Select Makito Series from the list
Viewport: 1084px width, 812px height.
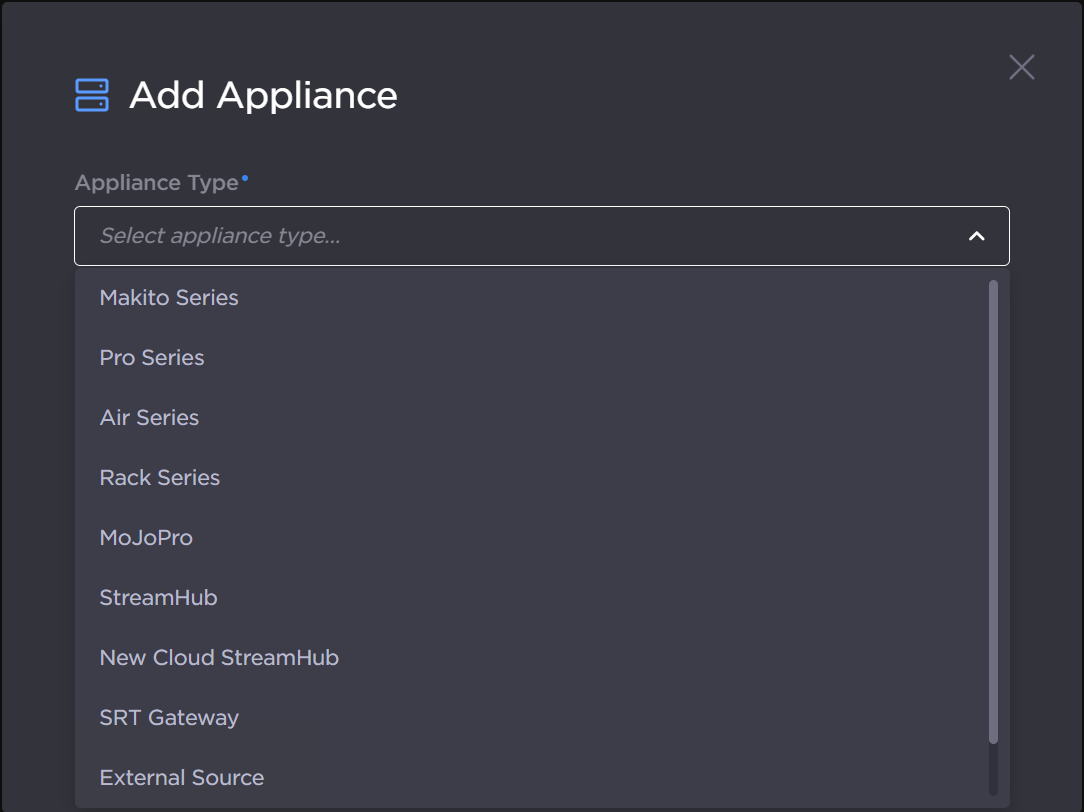(168, 297)
